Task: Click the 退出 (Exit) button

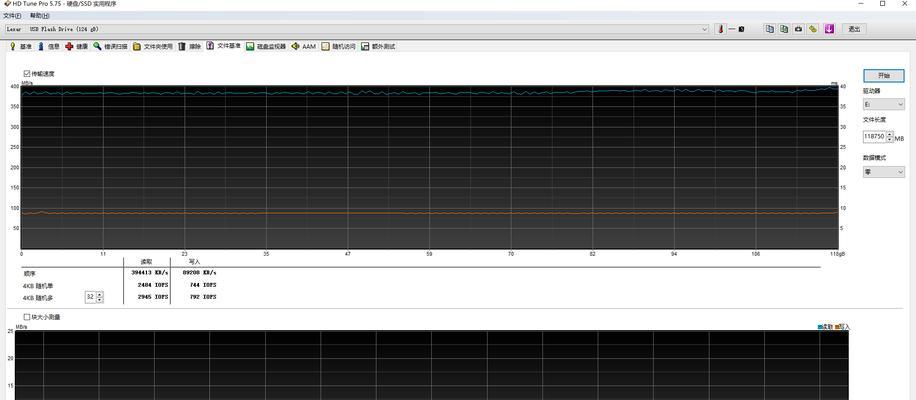Action: point(853,29)
